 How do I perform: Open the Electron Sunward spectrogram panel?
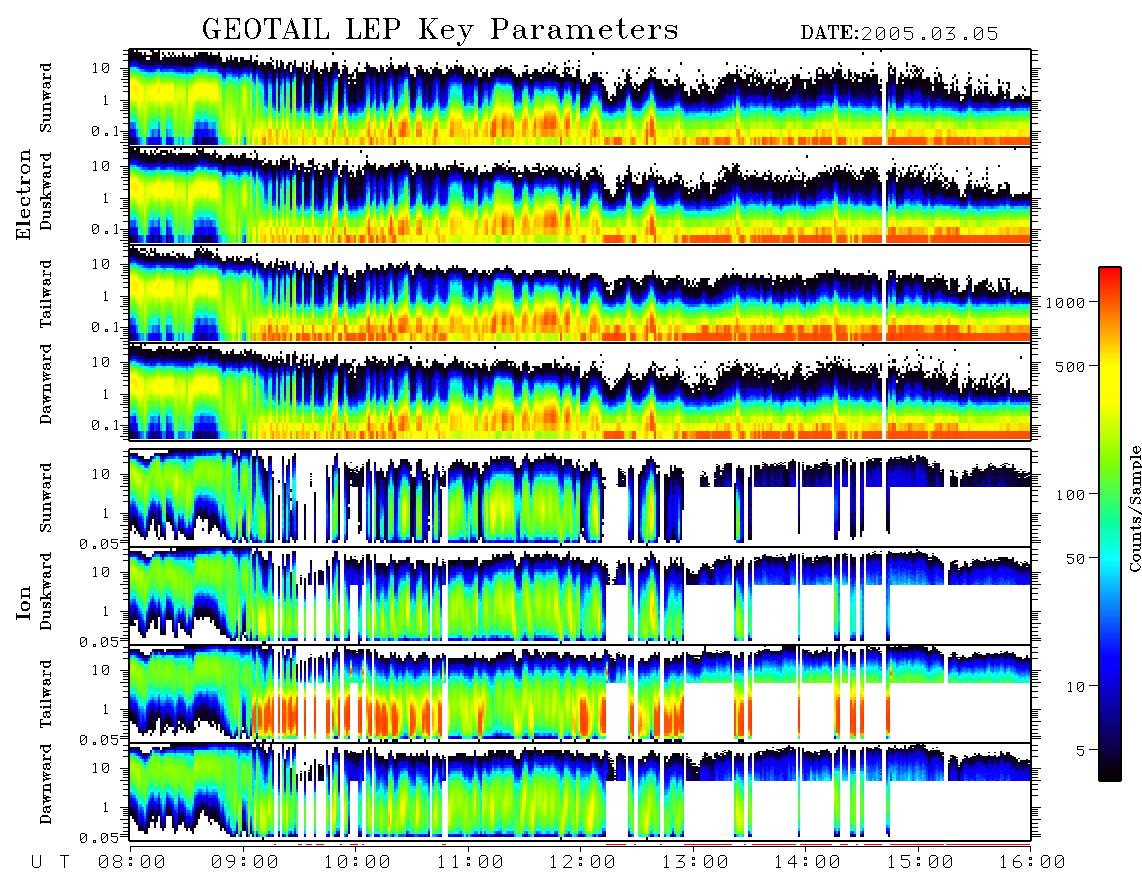(x=580, y=97)
